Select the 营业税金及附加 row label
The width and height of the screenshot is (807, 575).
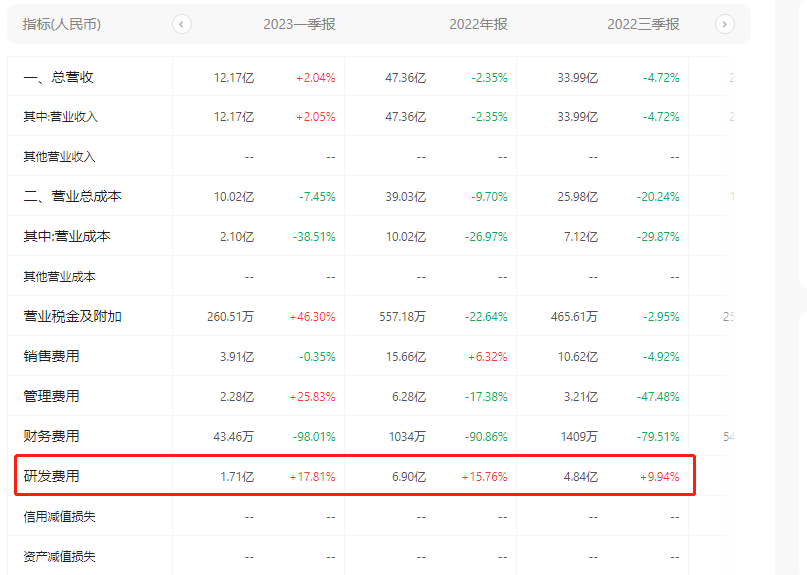[x=72, y=317]
